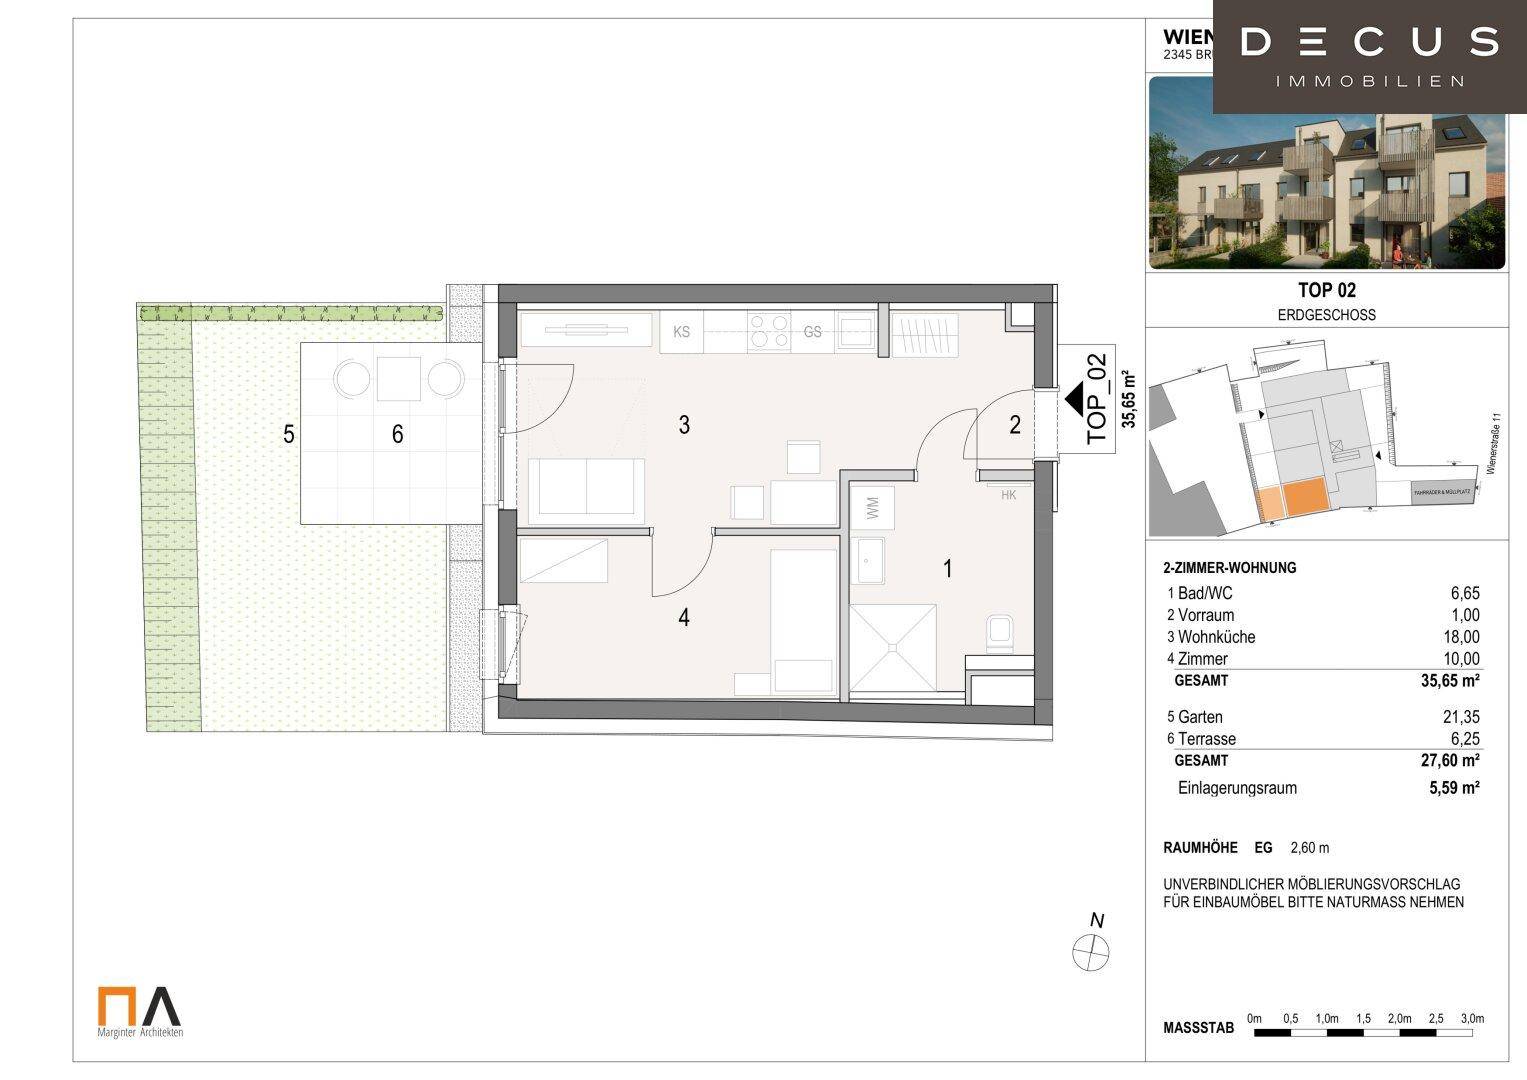Viewport: 1527px width, 1080px height.
Task: Click the Massstab scale bar
Action: pos(1365,1031)
